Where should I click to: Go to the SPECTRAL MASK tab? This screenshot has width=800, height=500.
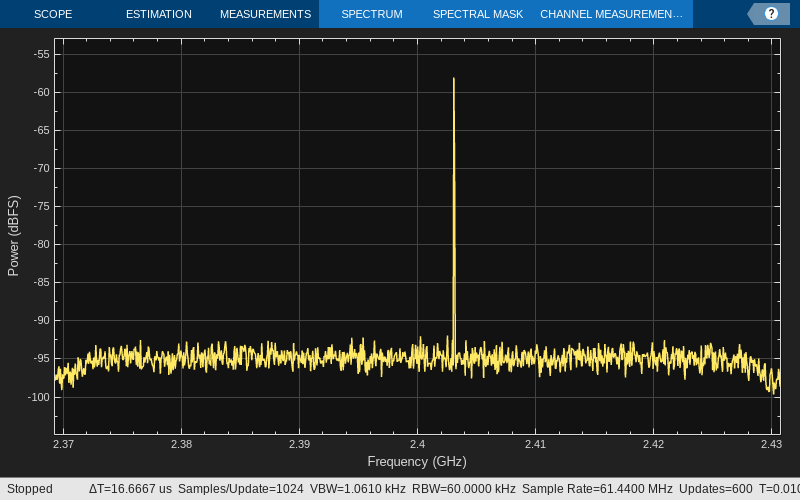[478, 14]
